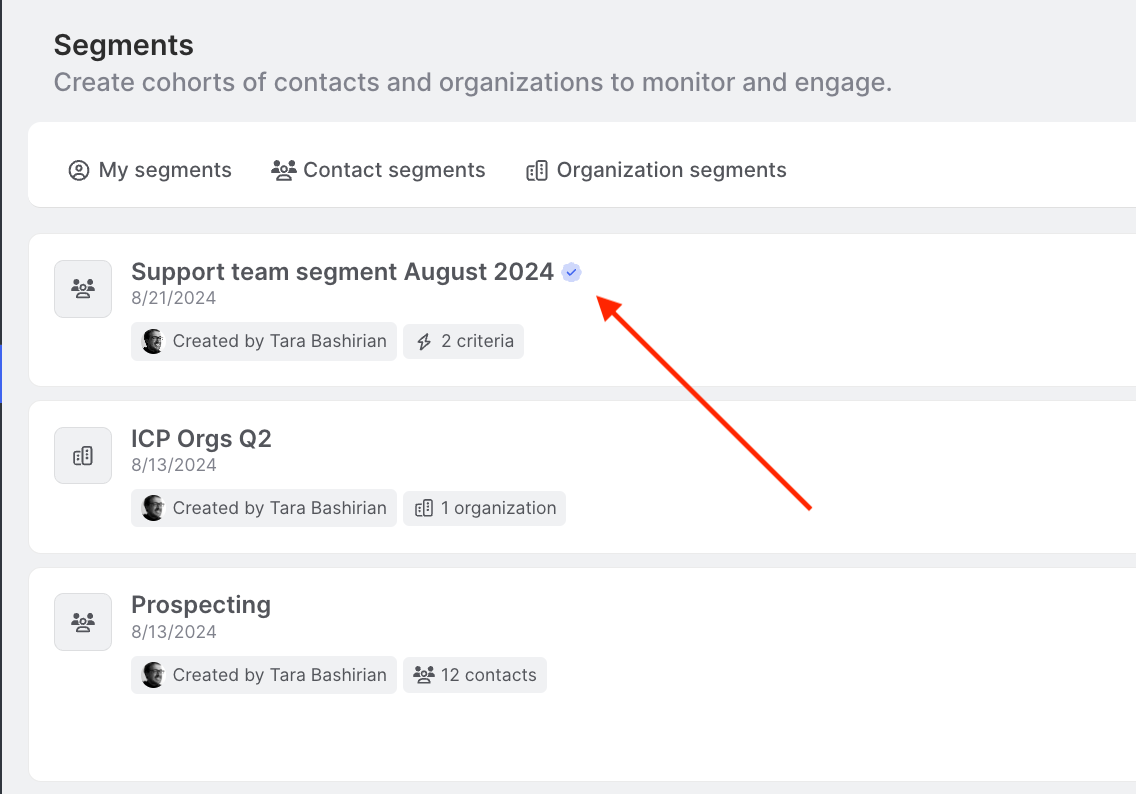Click the people icon in 12 contacts tag
This screenshot has width=1136, height=794.
tap(424, 675)
